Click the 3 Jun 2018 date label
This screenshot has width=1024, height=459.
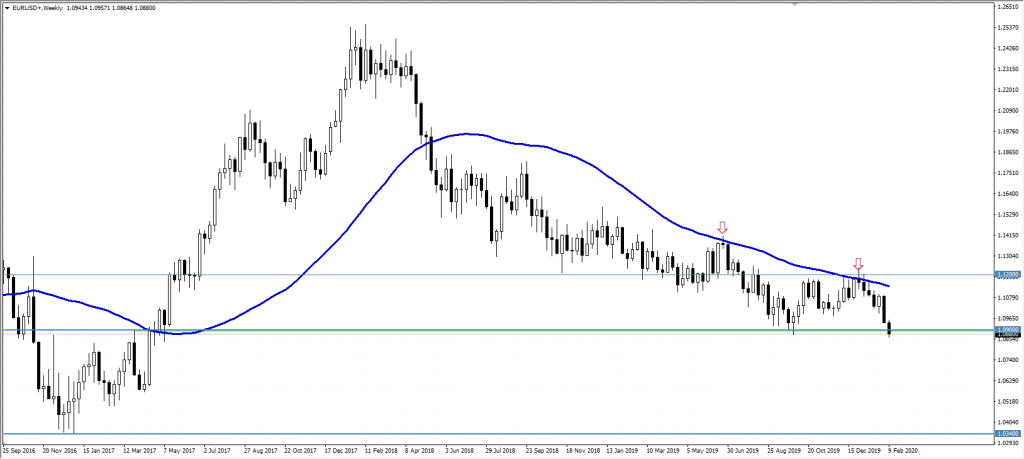(x=460, y=451)
